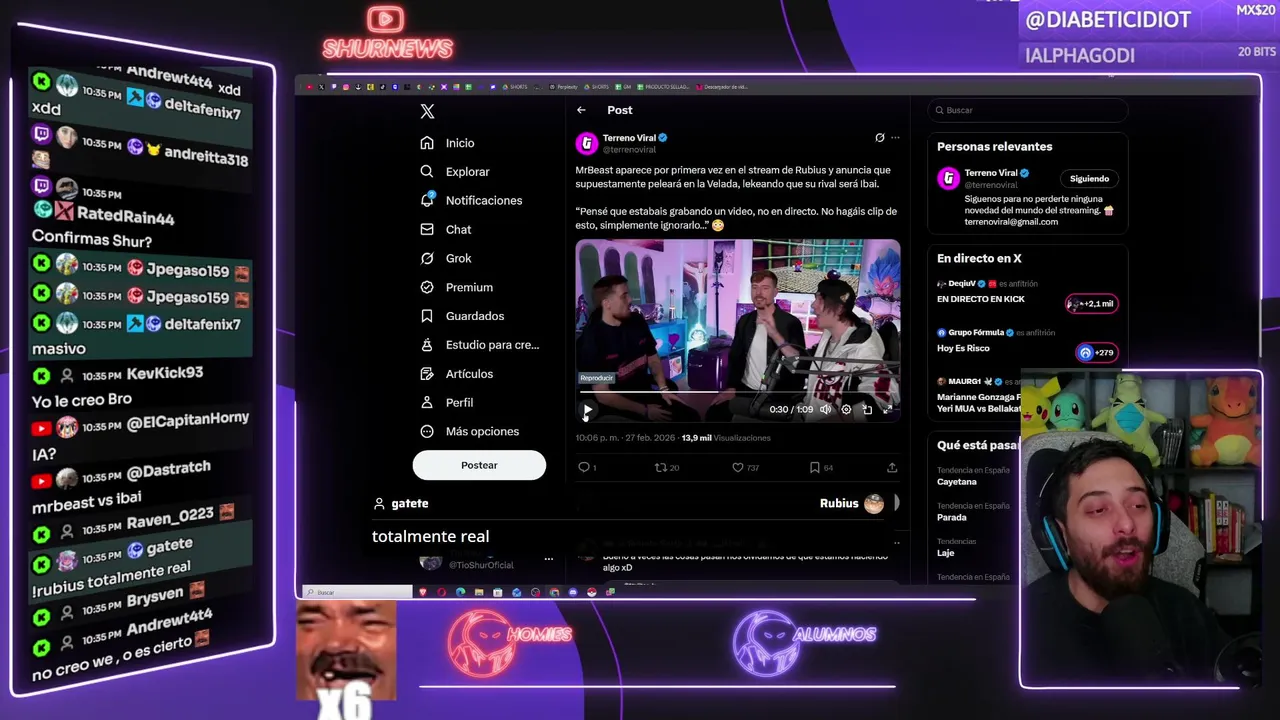Click the Chat envelope icon
The image size is (1280, 720).
coord(427,229)
